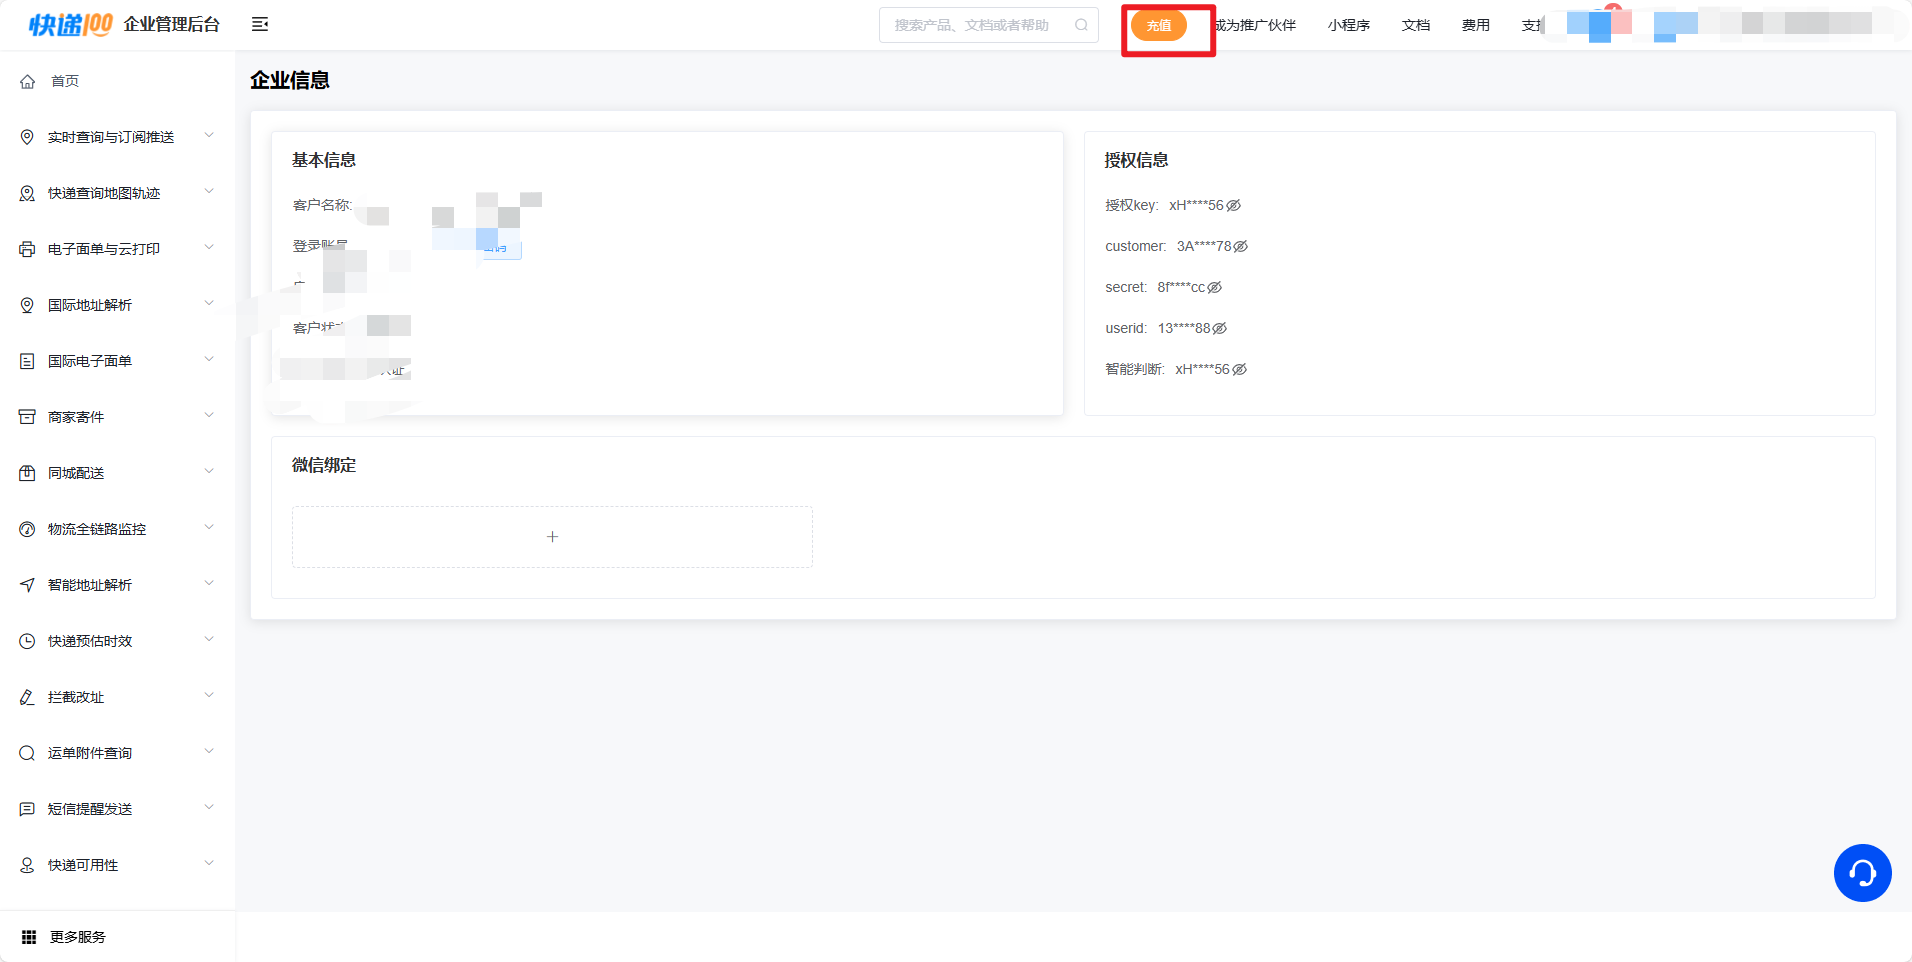The image size is (1912, 962).
Task: Open 费用 in top navigation
Action: (1476, 25)
